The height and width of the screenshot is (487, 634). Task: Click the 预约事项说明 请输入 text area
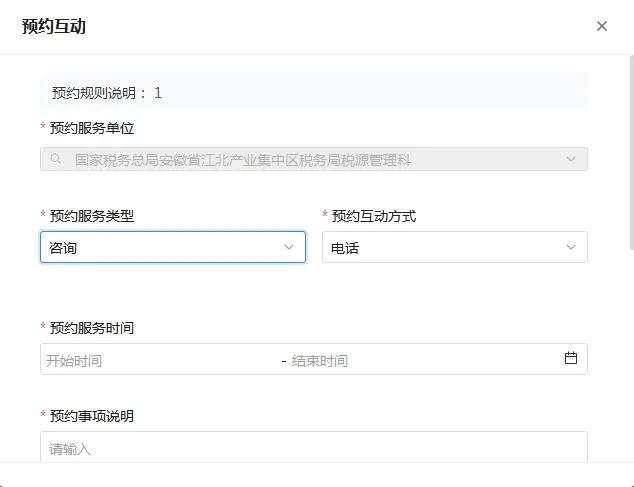314,447
